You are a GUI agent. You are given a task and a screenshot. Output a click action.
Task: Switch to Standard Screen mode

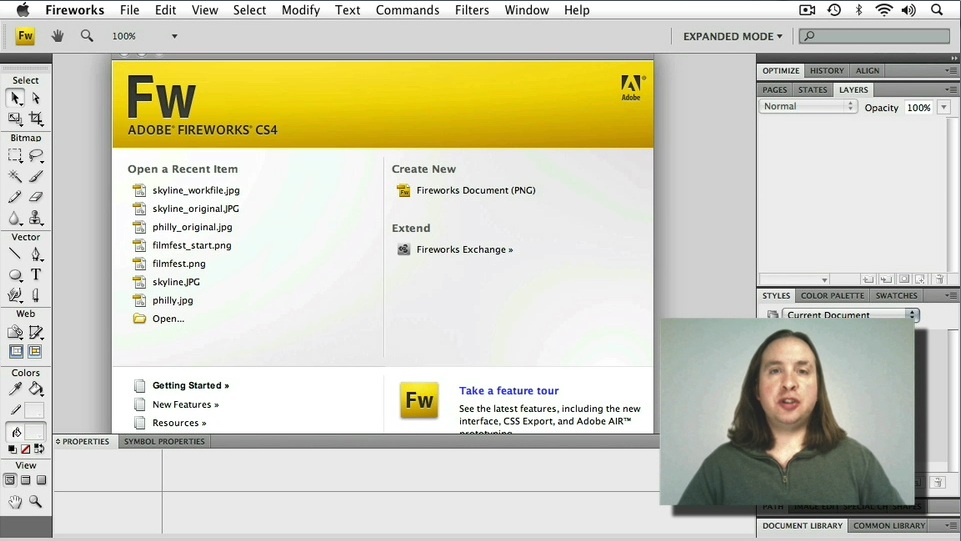10,480
